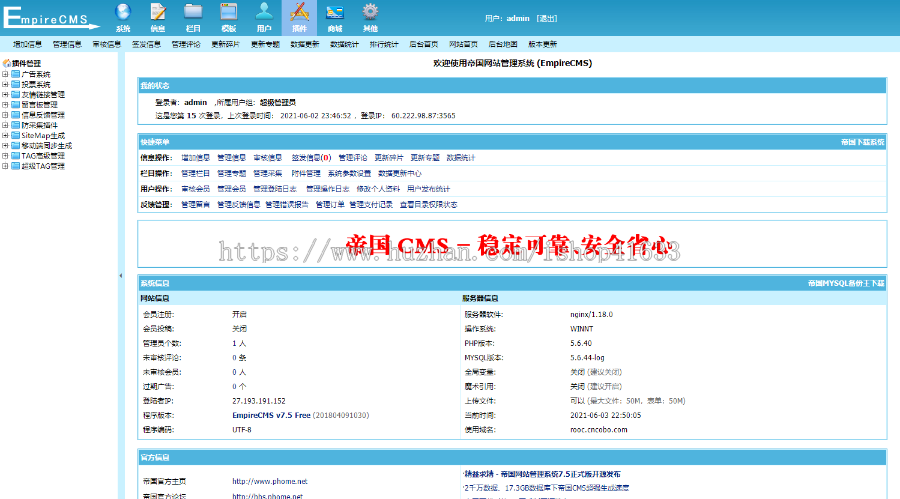Click the 帝国下载系统 link
This screenshot has height=499, width=900.
coord(862,142)
